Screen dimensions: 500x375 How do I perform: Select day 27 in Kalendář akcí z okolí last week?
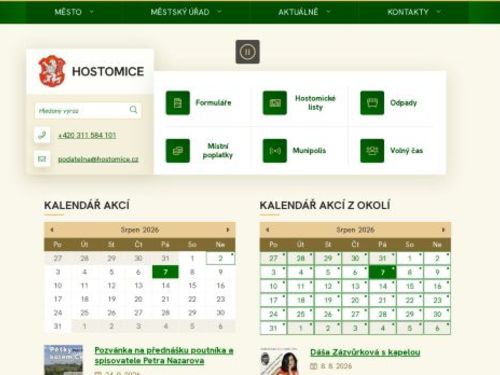click(355, 314)
